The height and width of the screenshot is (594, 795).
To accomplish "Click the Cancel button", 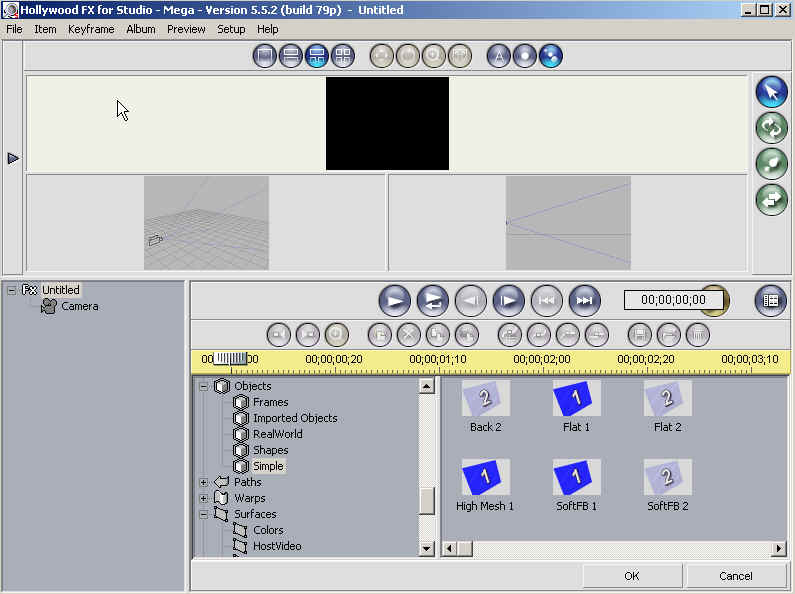I will pos(736,576).
